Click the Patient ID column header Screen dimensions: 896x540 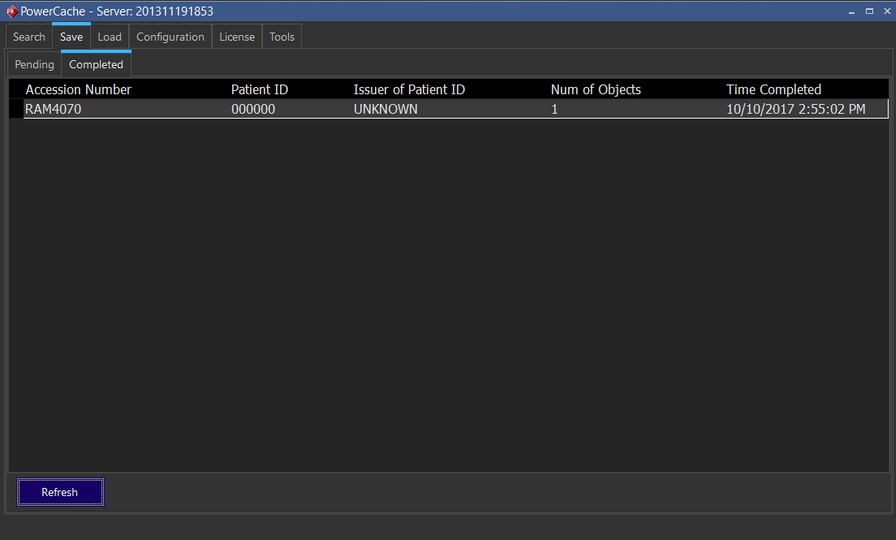click(259, 90)
